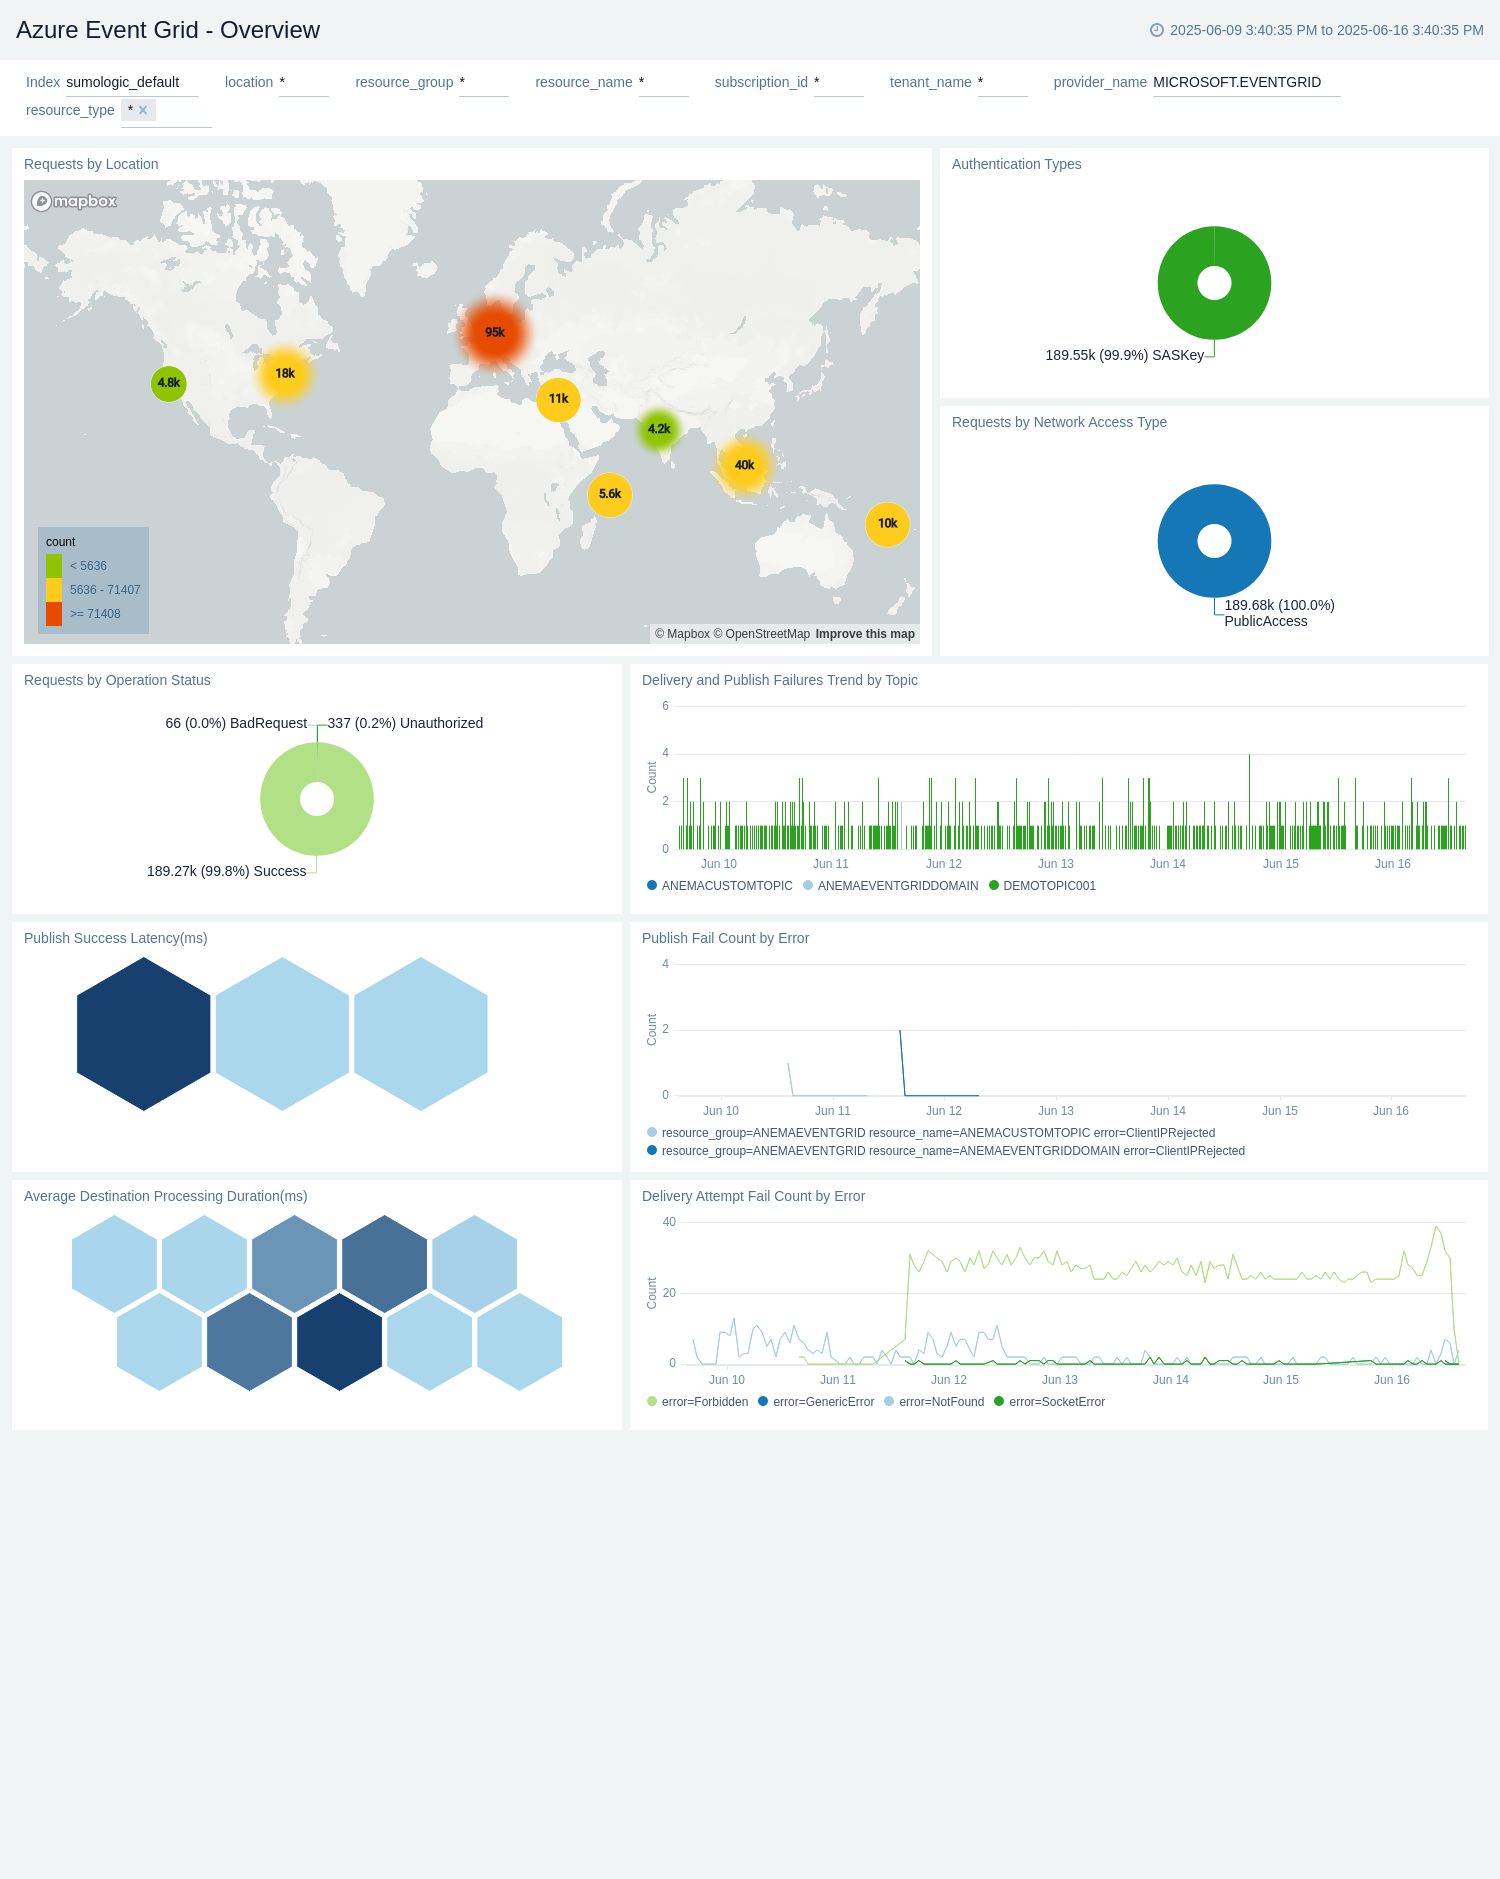Click the 66 (0.0%) BadRequest label
The image size is (1500, 1879).
click(236, 723)
